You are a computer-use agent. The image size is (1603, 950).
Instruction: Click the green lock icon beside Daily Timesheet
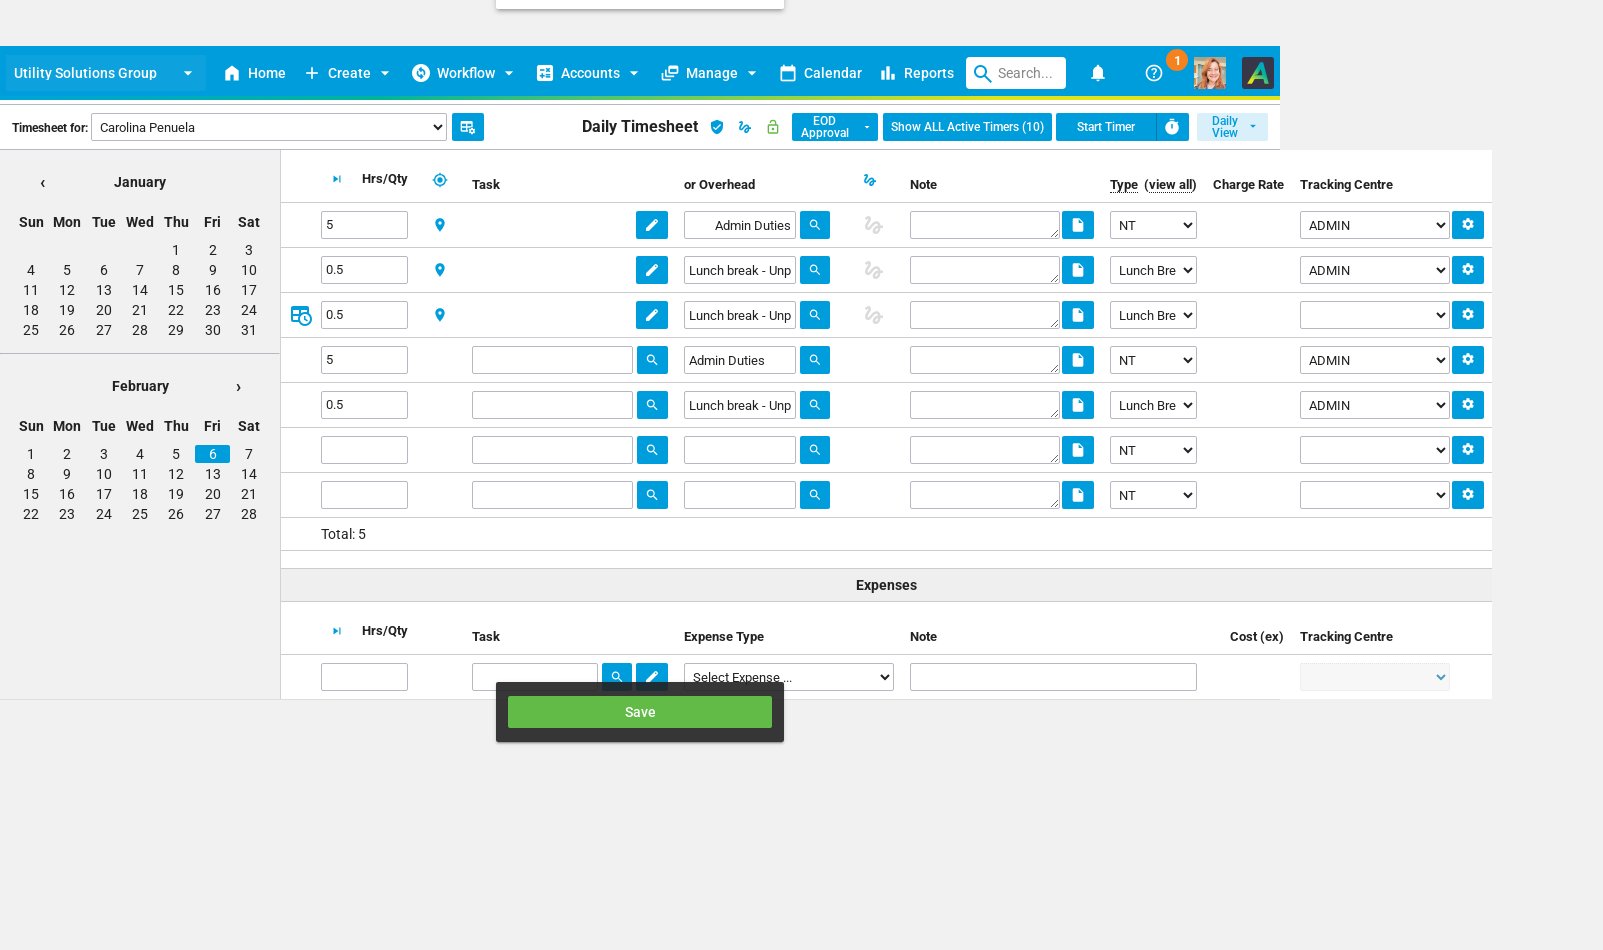(773, 127)
